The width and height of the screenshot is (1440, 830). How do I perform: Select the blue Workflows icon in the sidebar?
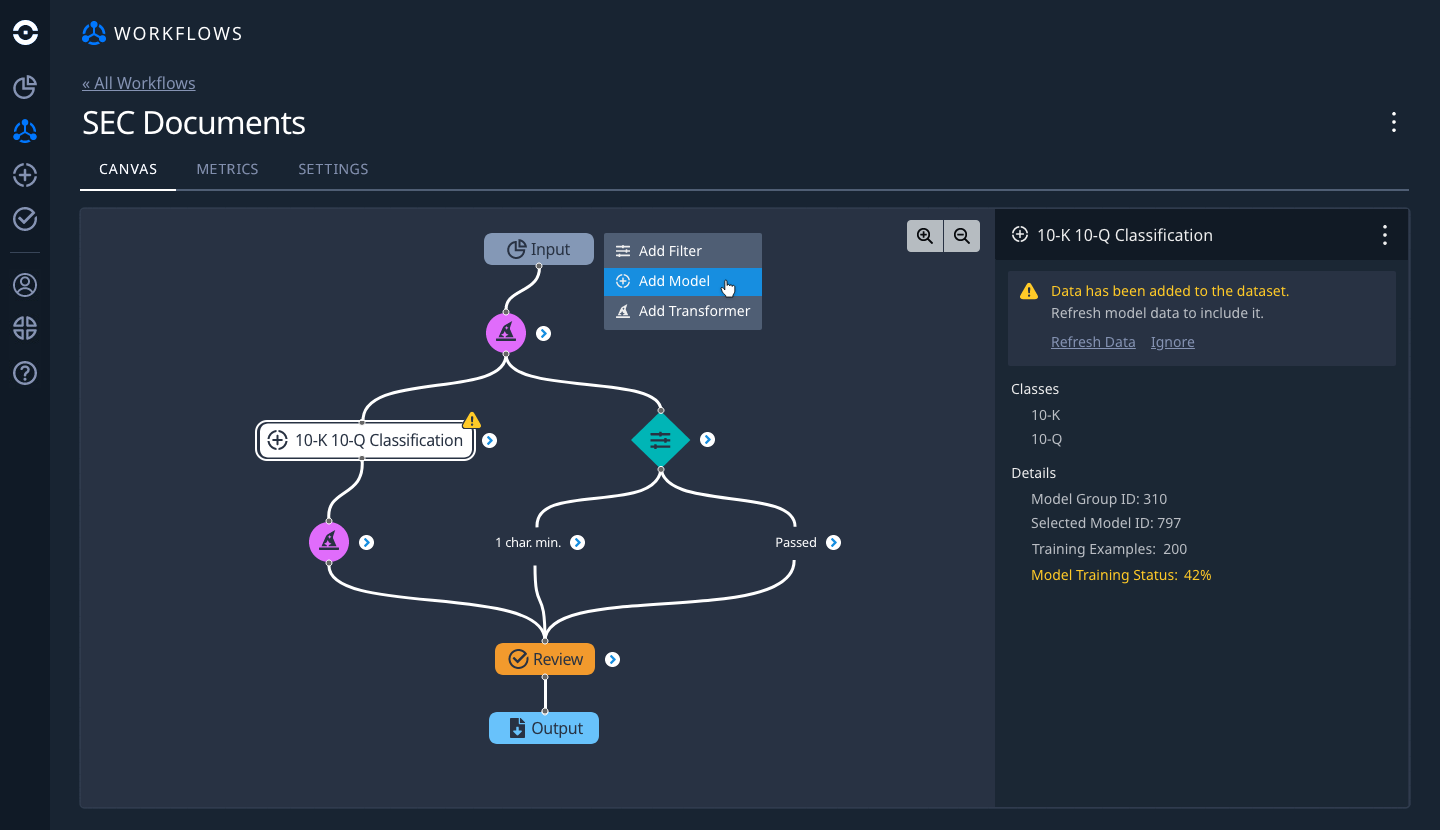24,131
